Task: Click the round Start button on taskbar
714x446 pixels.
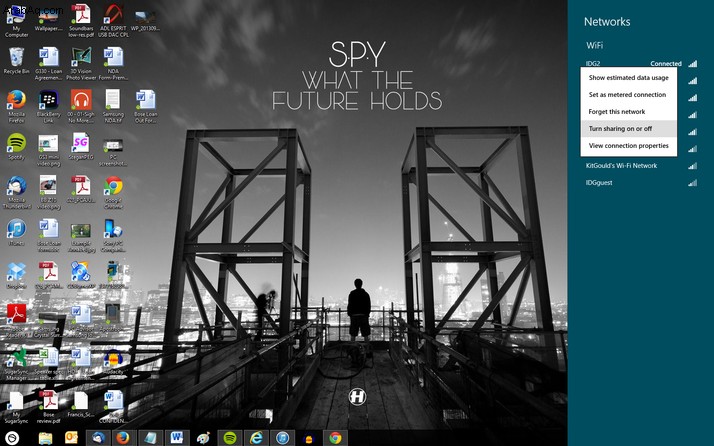Action: 12,438
